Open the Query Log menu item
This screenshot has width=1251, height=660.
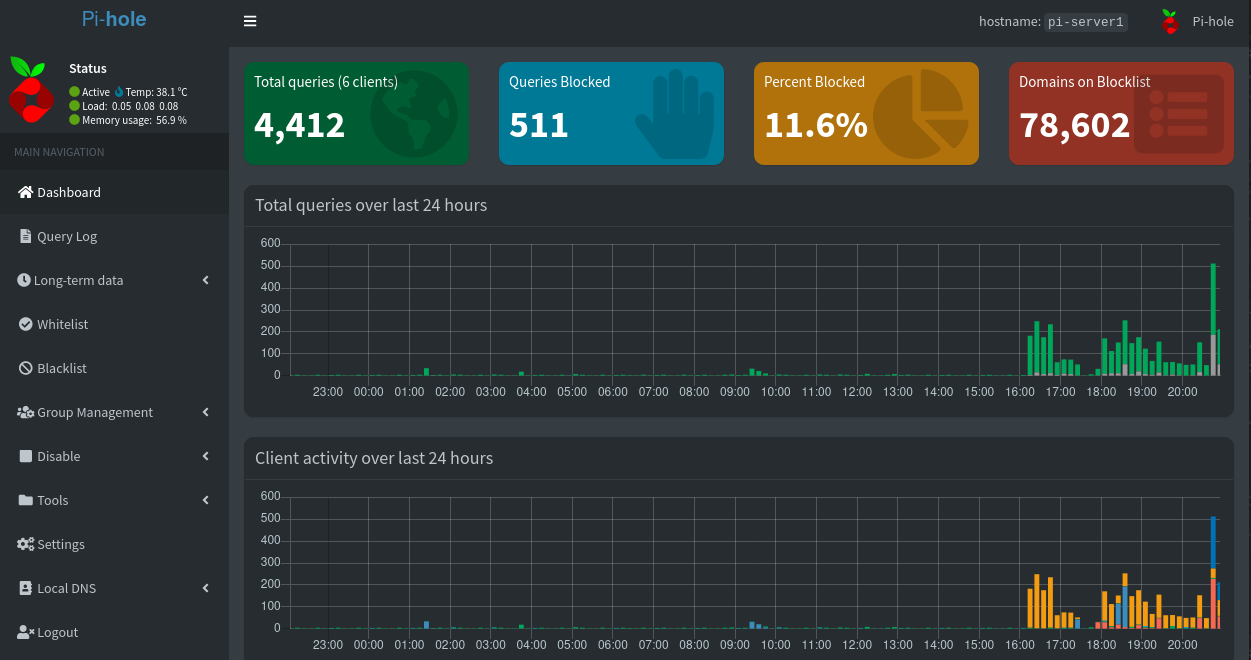(x=114, y=236)
